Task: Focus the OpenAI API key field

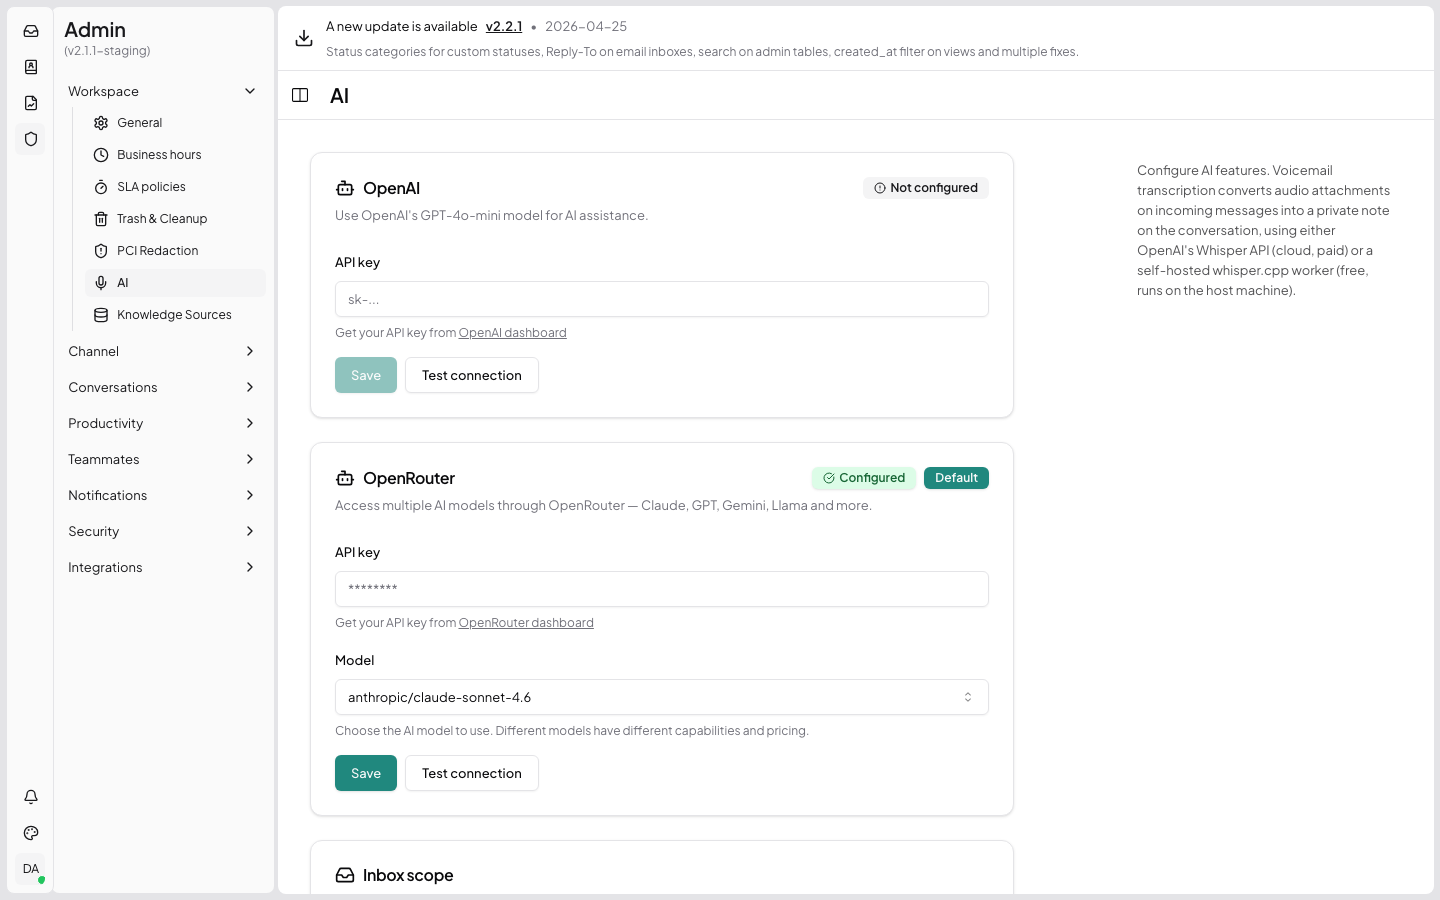Action: pyautogui.click(x=662, y=299)
